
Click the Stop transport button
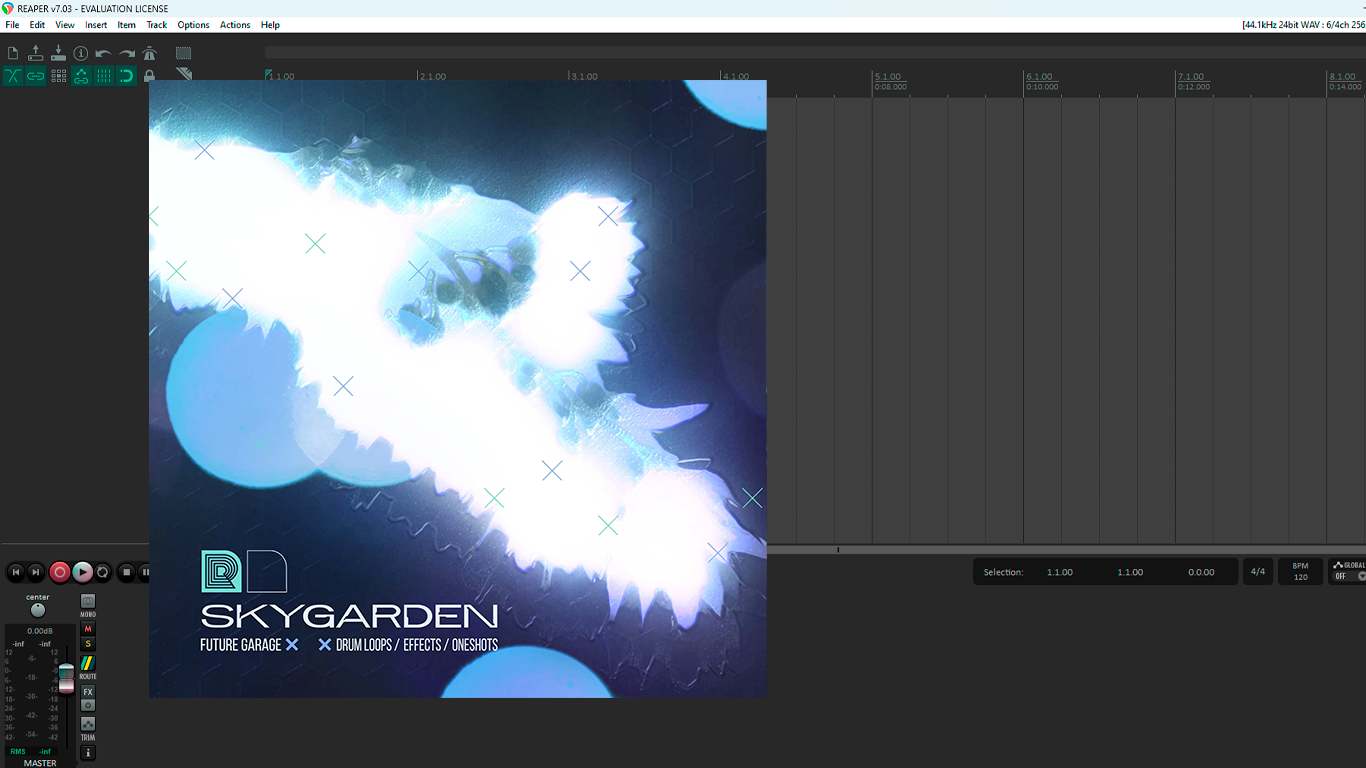126,572
